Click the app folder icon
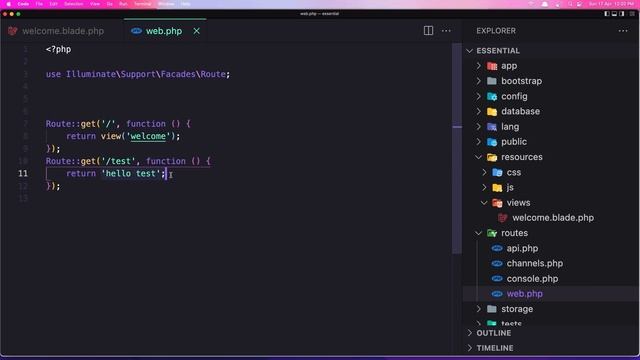 tap(492, 66)
